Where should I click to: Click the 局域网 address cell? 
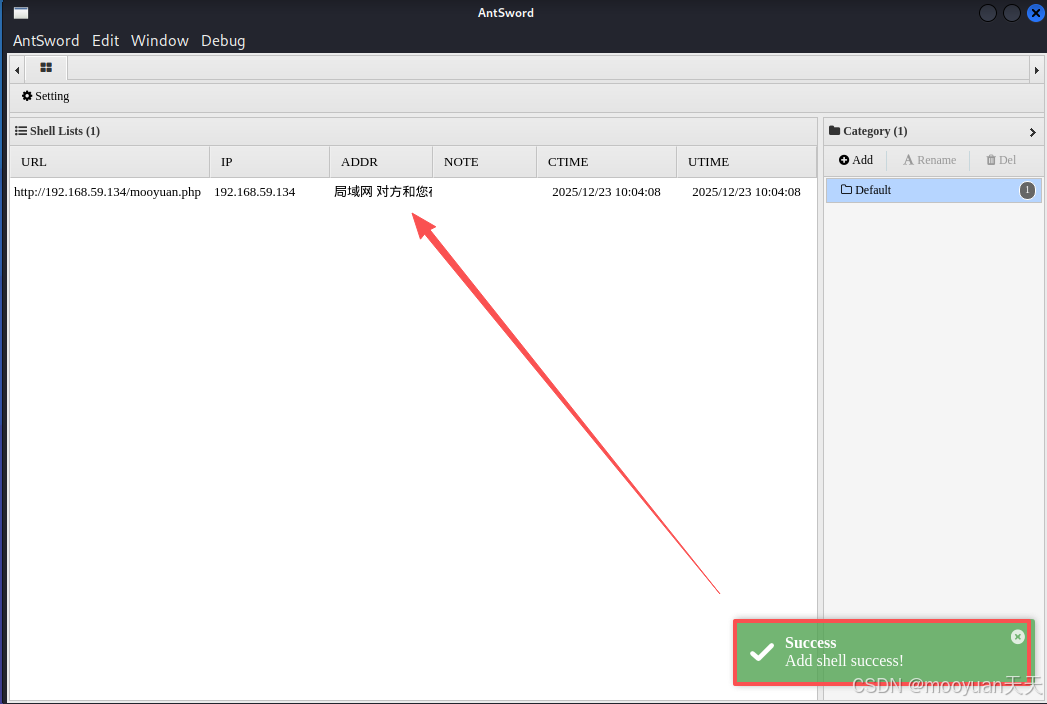pos(383,192)
